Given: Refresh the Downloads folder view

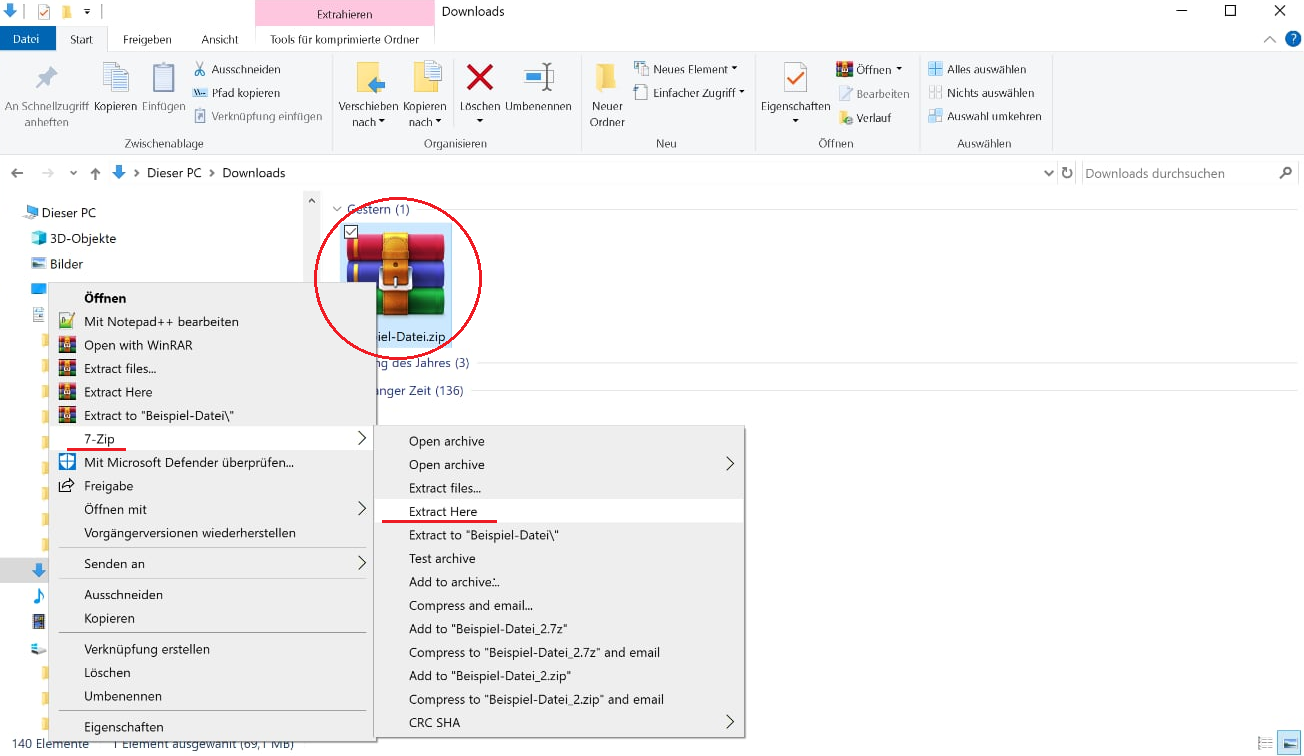Looking at the screenshot, I should [x=1067, y=173].
